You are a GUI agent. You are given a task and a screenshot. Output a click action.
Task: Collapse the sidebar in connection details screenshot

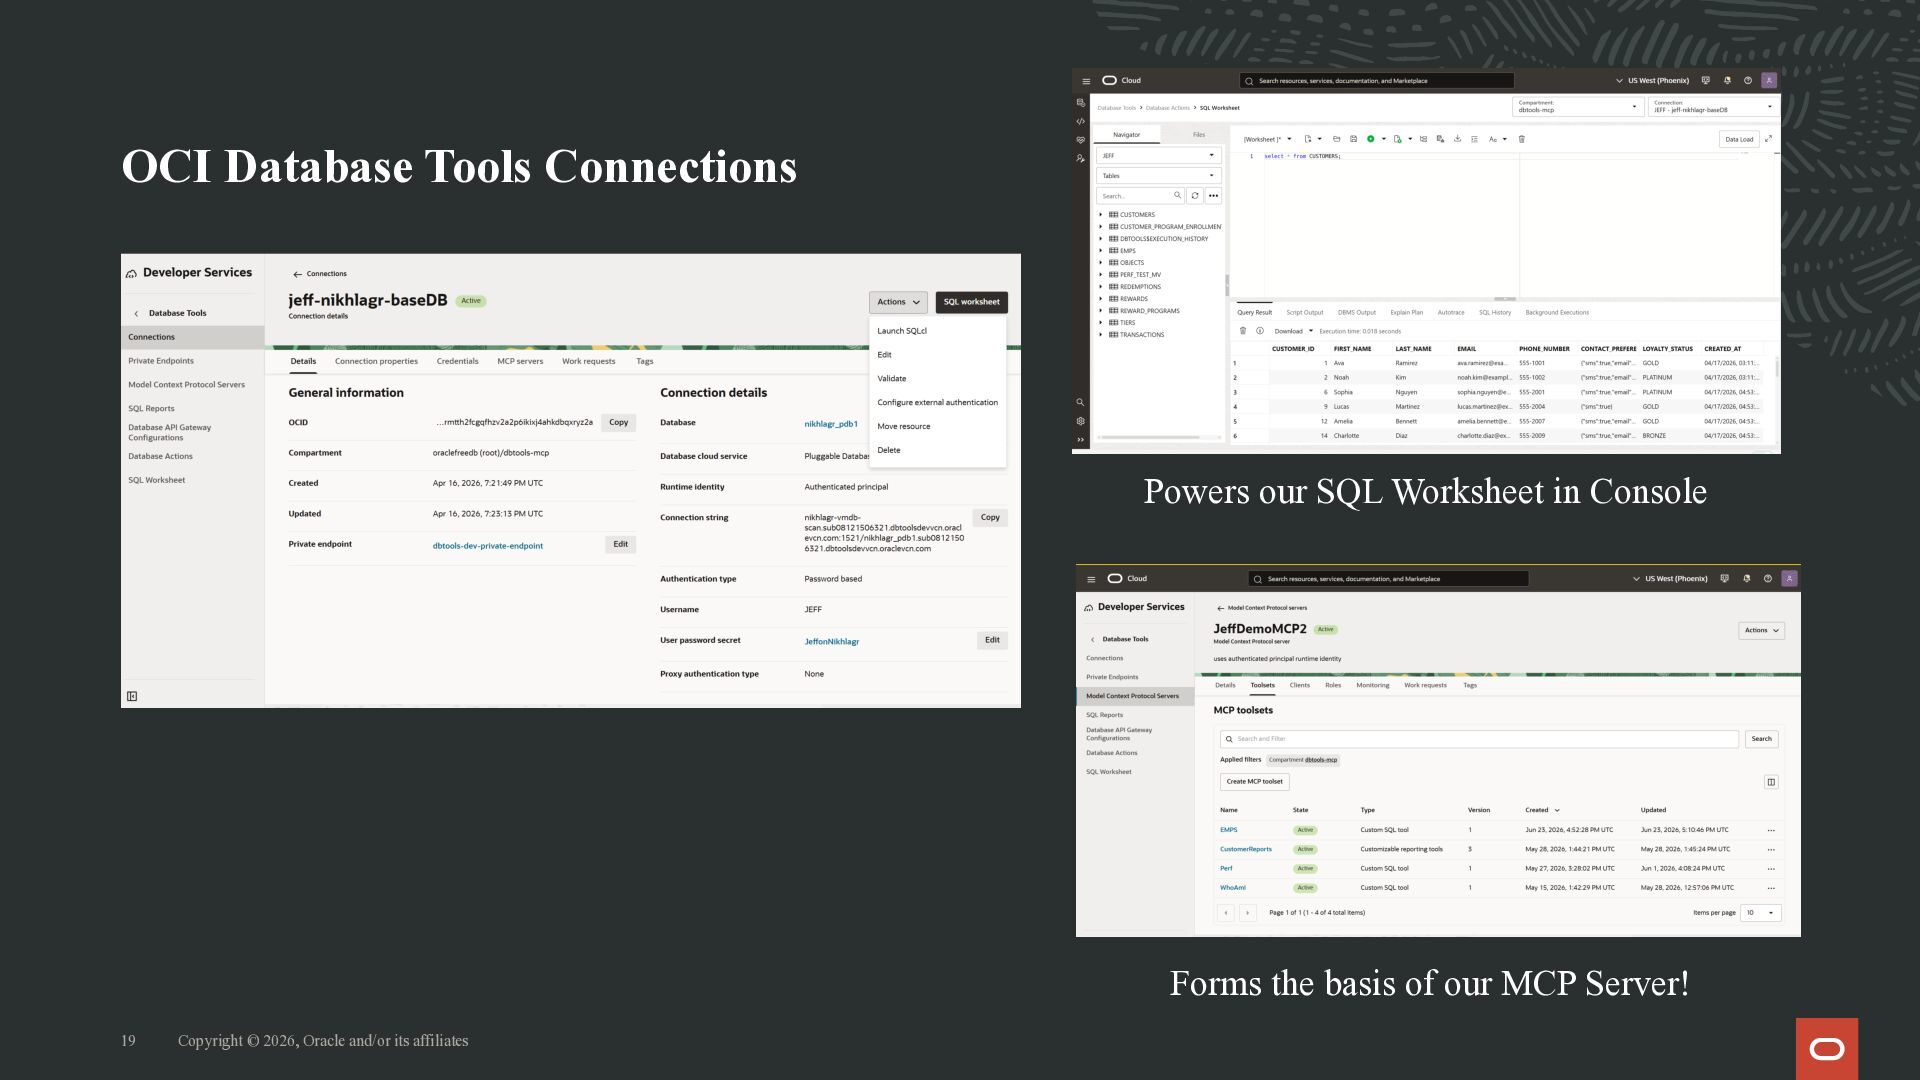132,696
